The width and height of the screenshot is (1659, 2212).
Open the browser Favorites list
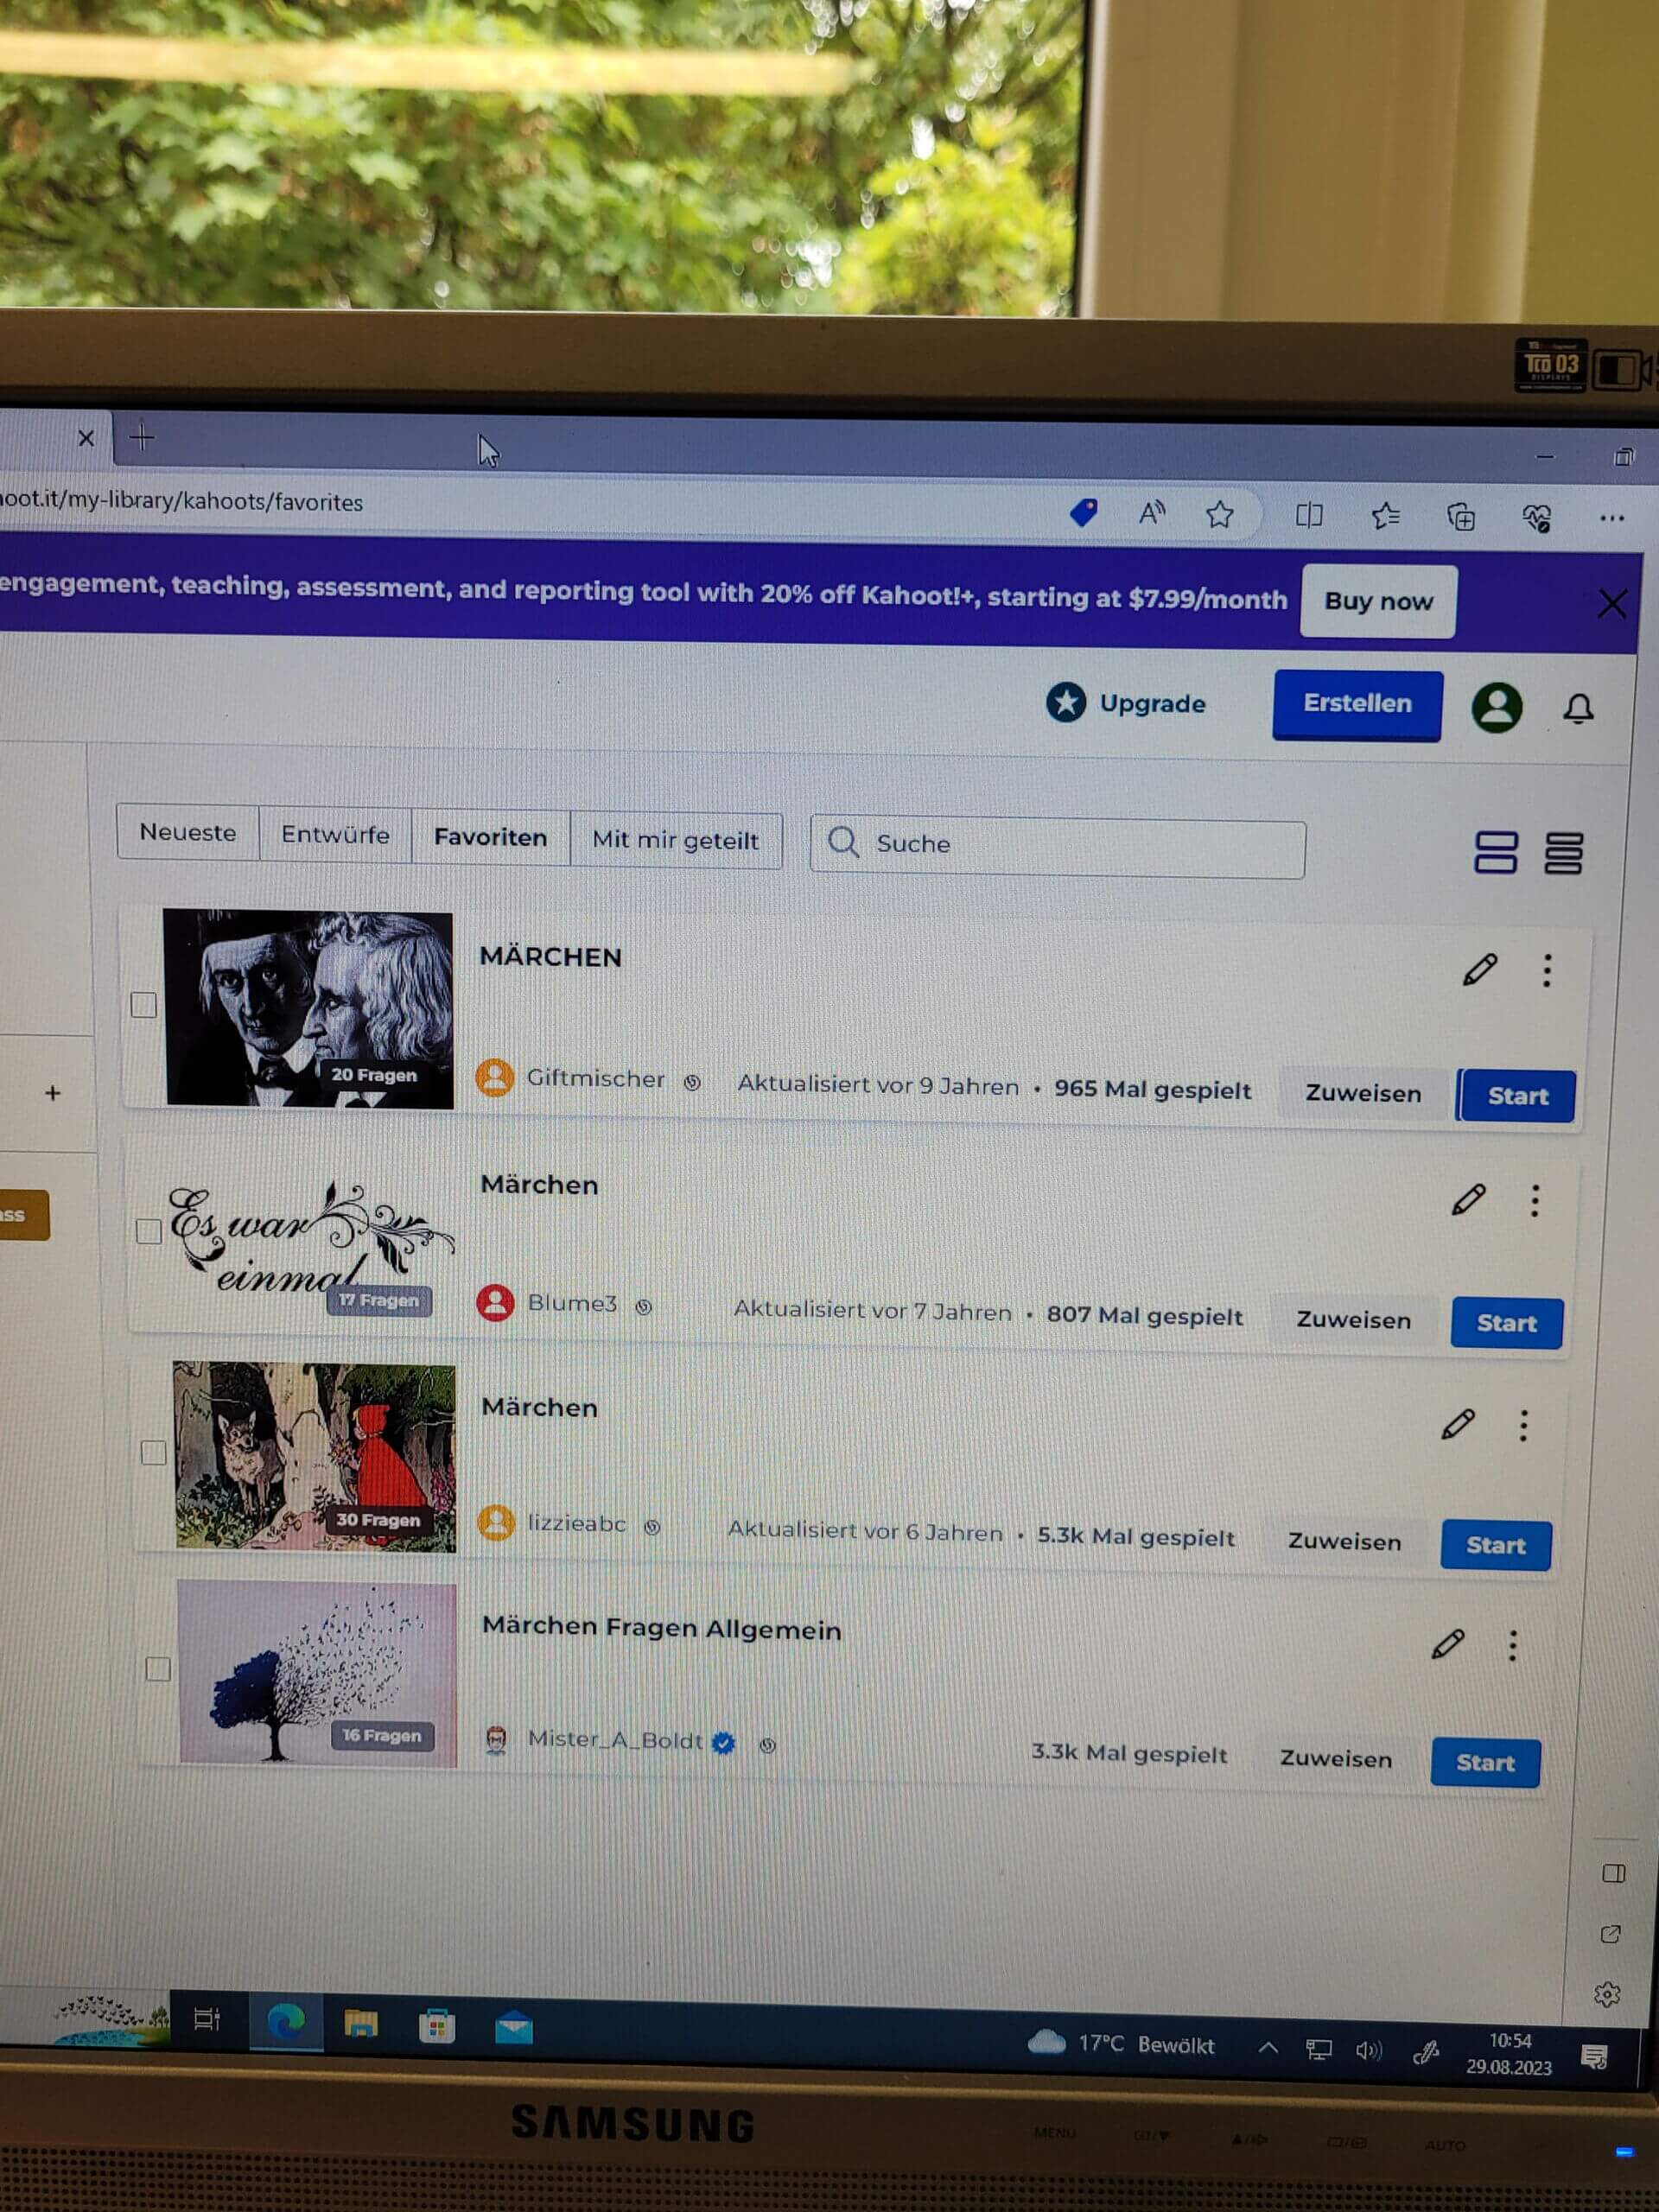(1385, 516)
